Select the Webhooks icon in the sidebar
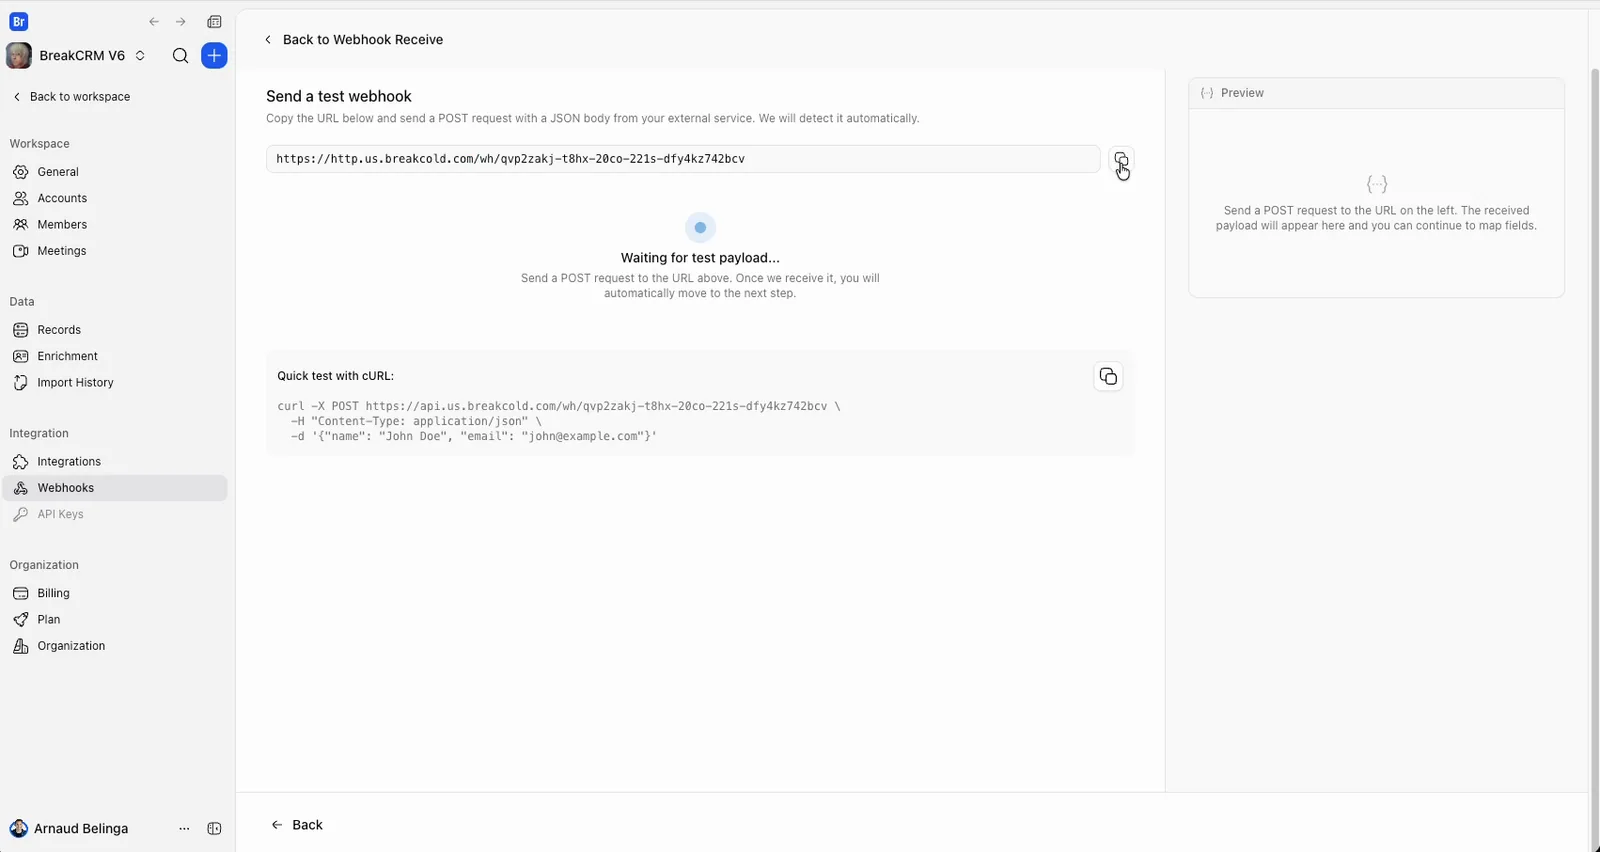Viewport: 1600px width, 852px height. (x=20, y=488)
